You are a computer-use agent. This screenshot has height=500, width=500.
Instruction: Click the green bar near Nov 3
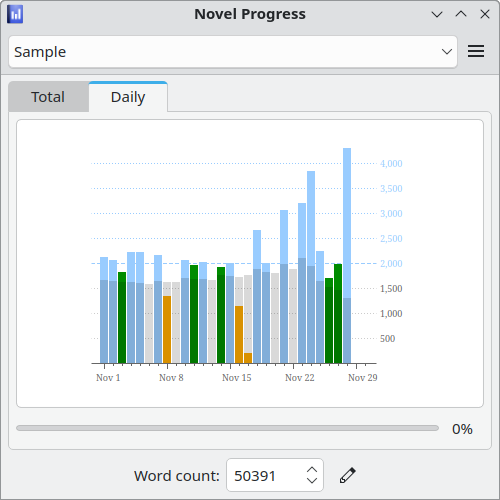122,318
